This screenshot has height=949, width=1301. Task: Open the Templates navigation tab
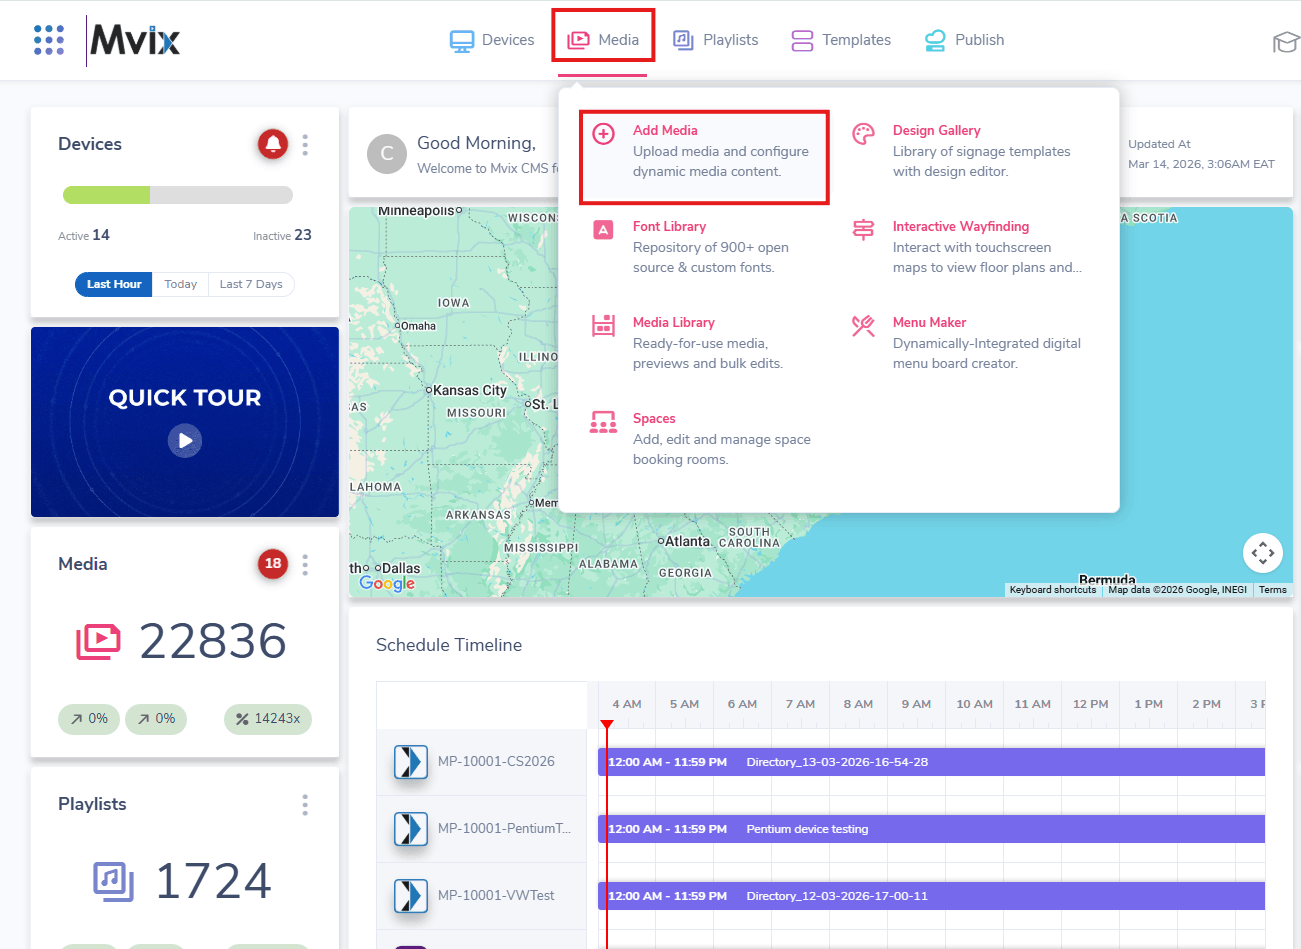click(841, 40)
